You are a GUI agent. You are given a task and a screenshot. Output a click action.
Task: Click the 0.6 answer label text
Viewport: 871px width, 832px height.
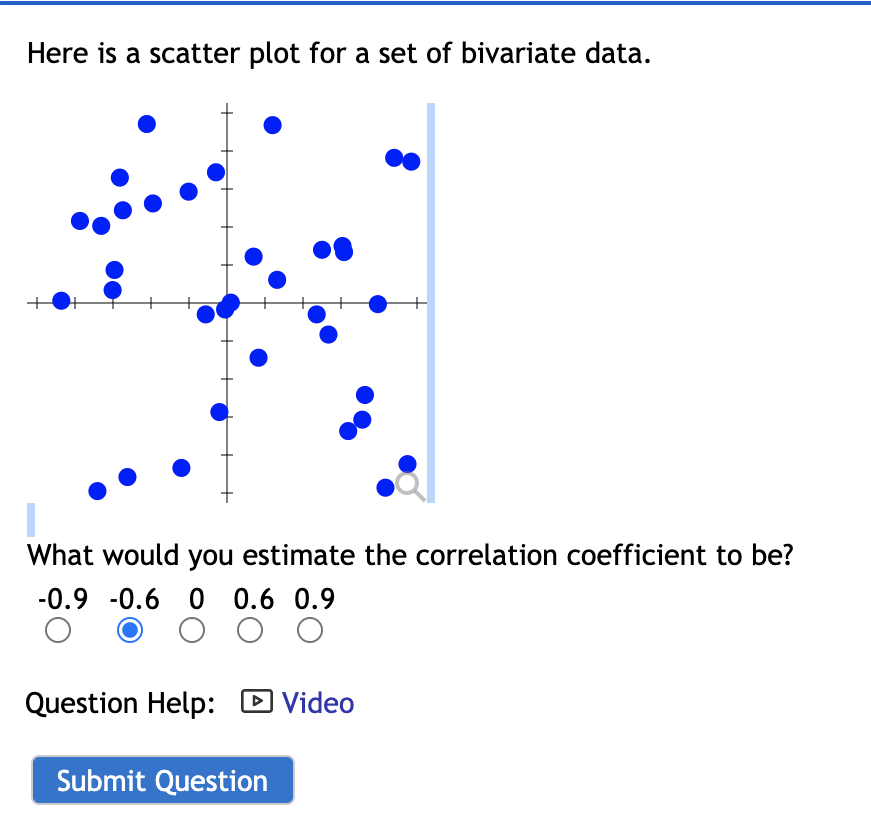pos(252,599)
